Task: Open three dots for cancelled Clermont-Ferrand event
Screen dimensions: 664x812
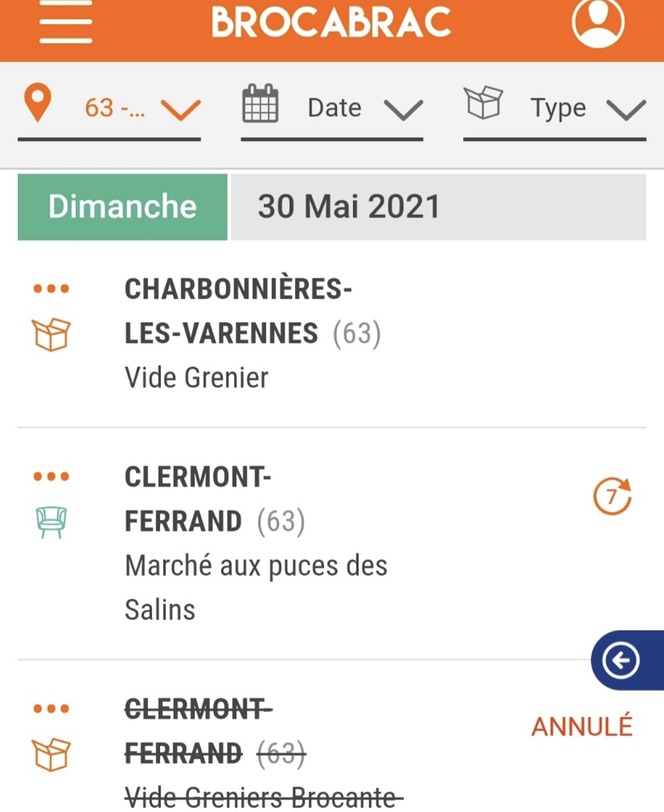Action: 51,708
